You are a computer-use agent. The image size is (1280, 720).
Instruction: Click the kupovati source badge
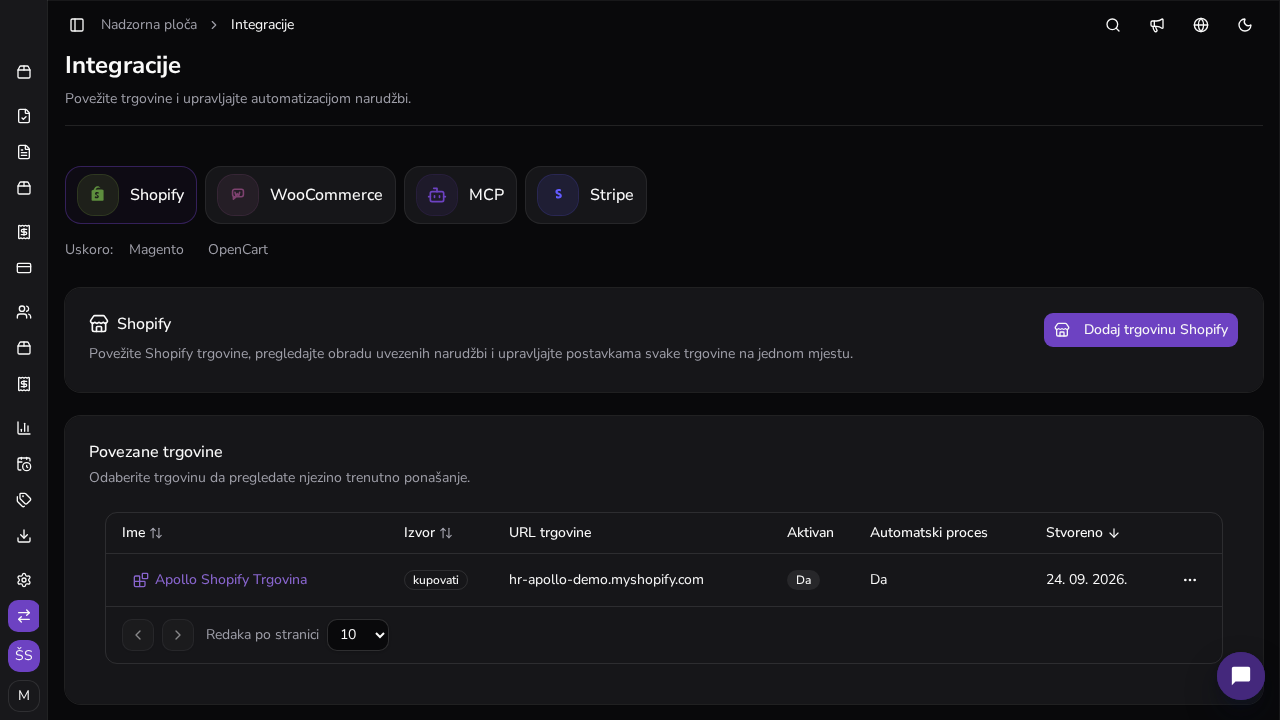(436, 580)
